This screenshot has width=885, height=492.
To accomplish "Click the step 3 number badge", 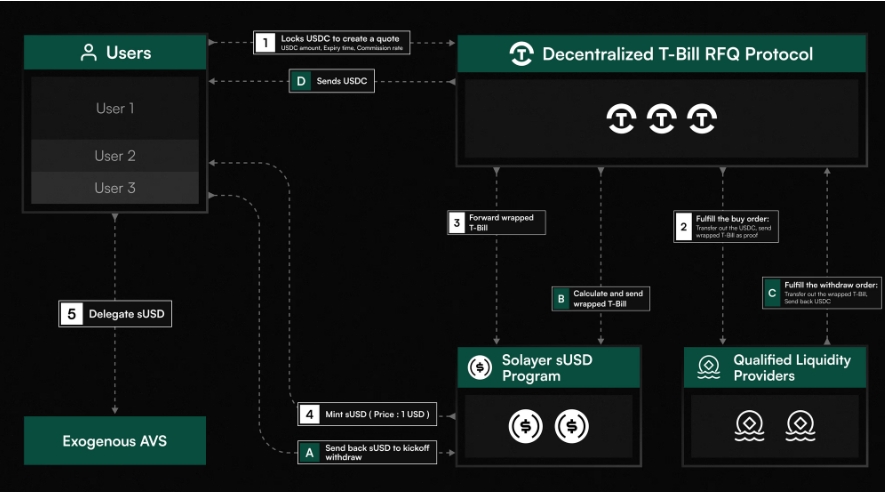I will click(x=457, y=223).
